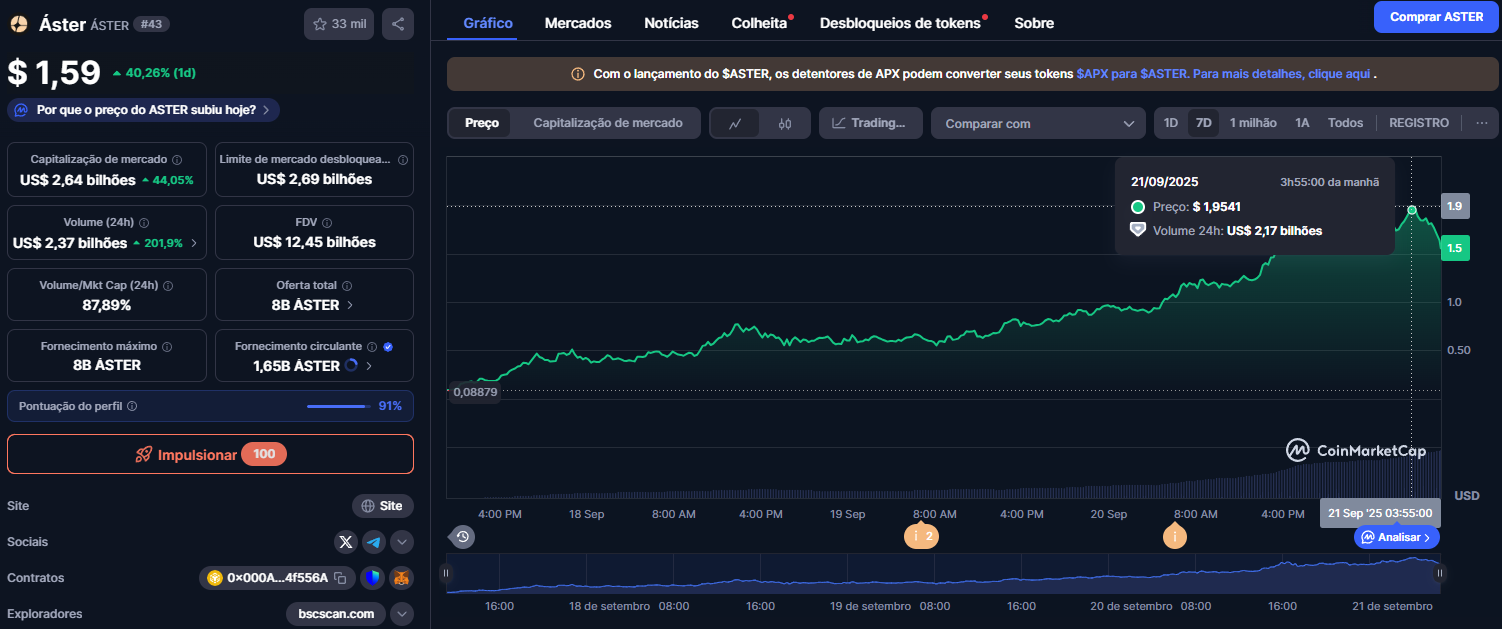Open the Colheita tab
The image size is (1502, 629).
point(759,23)
